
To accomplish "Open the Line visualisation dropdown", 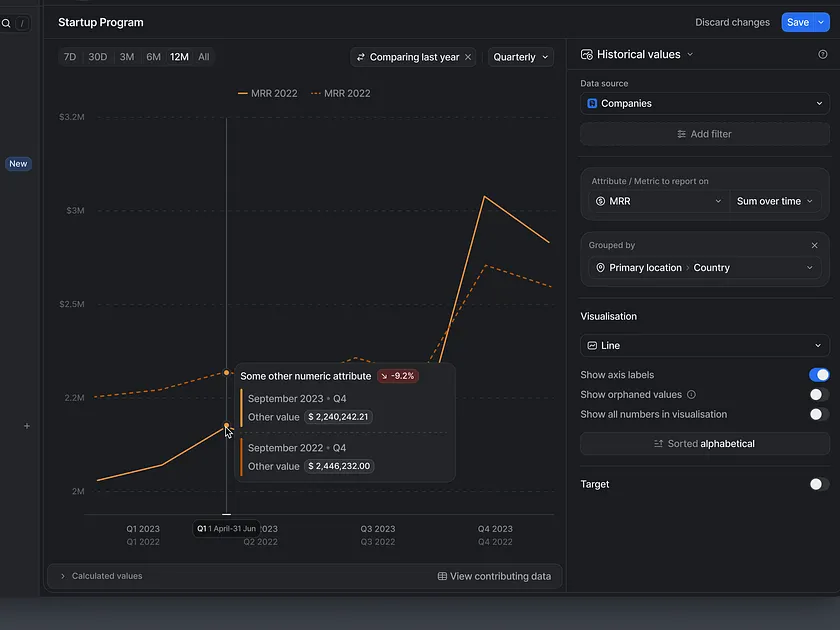I will tap(704, 345).
